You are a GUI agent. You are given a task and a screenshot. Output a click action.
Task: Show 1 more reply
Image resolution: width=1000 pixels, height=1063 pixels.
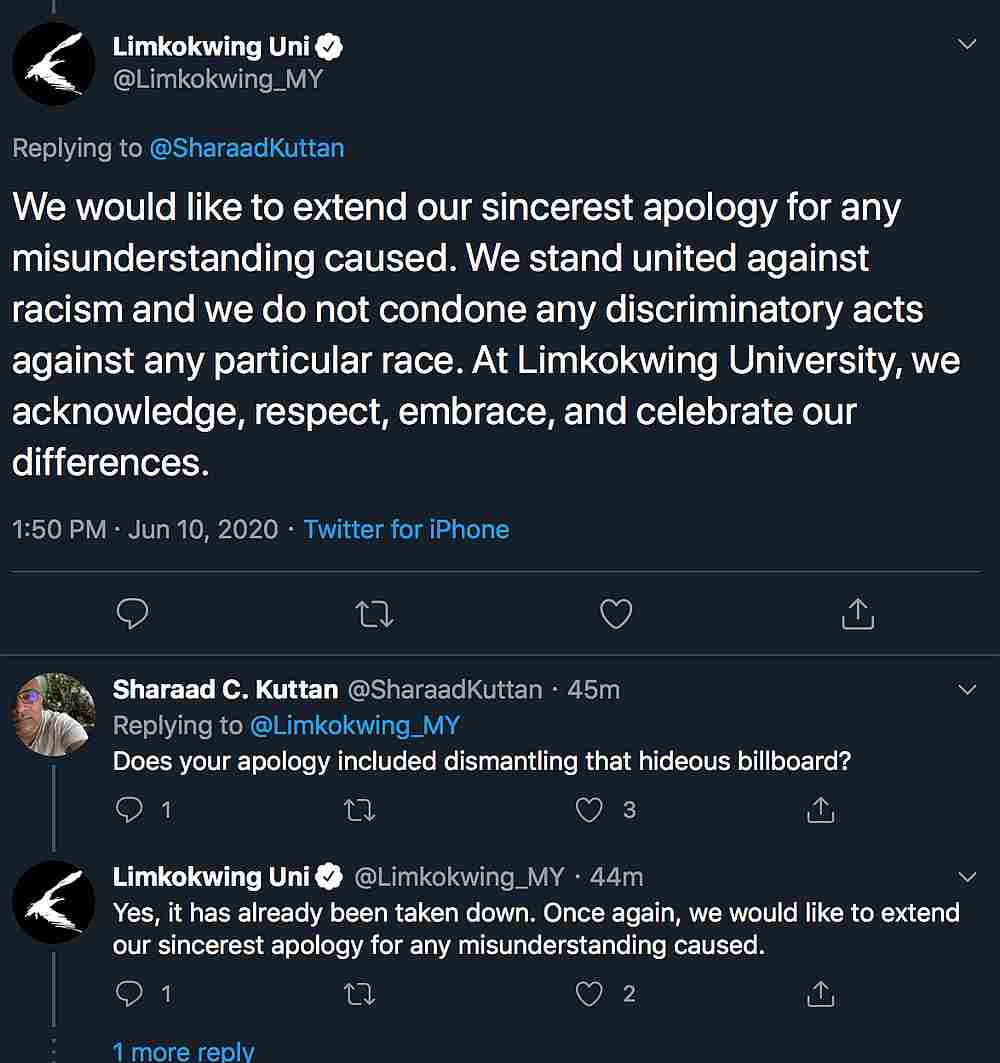tap(184, 1051)
